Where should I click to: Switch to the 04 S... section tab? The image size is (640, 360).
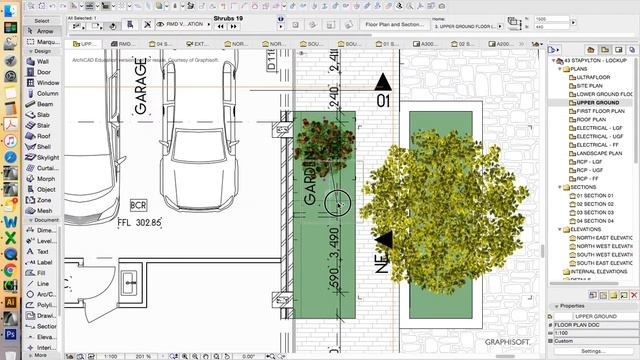pyautogui.click(x=160, y=44)
